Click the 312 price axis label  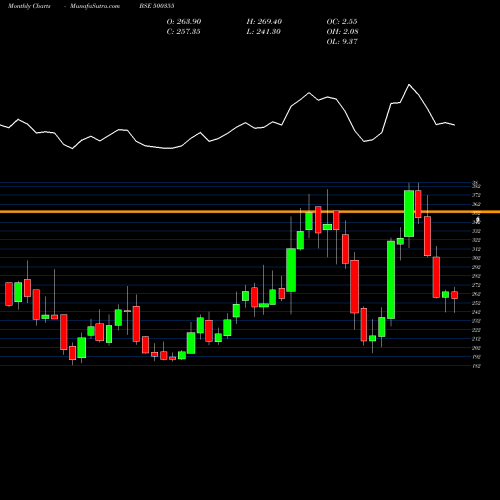pyautogui.click(x=476, y=249)
